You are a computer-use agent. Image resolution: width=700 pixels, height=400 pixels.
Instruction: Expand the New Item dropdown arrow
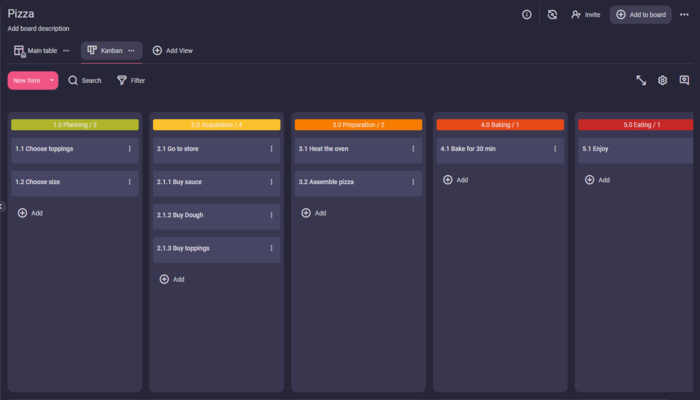pos(51,80)
